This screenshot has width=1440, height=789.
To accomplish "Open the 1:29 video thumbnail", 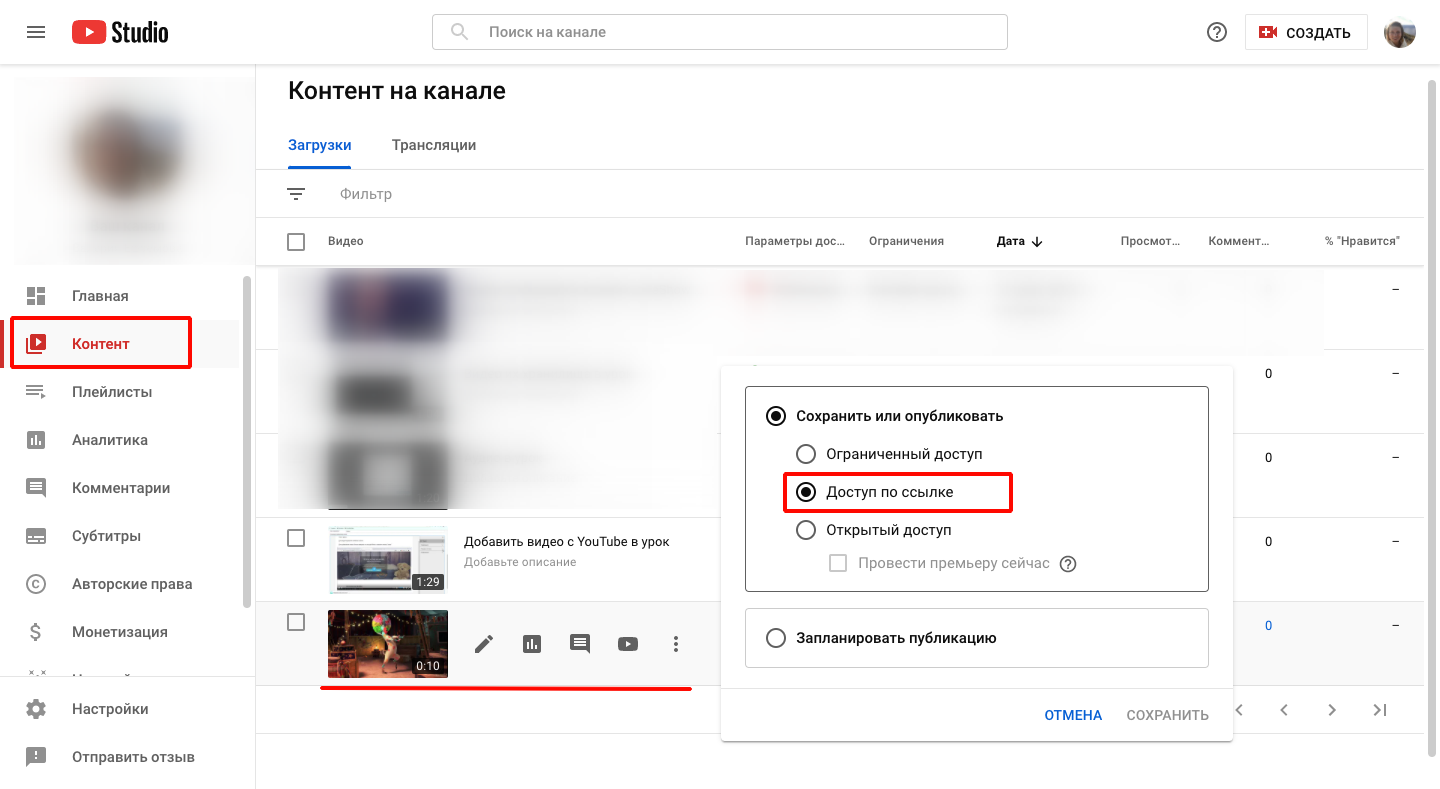I will (x=388, y=560).
